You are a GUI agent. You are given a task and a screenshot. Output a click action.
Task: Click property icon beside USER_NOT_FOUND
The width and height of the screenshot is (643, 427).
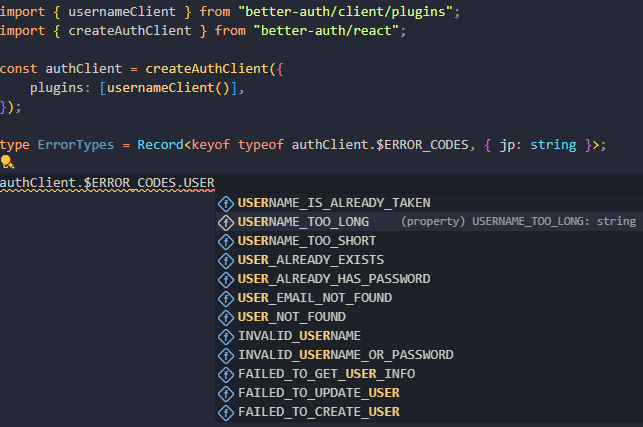coord(226,317)
